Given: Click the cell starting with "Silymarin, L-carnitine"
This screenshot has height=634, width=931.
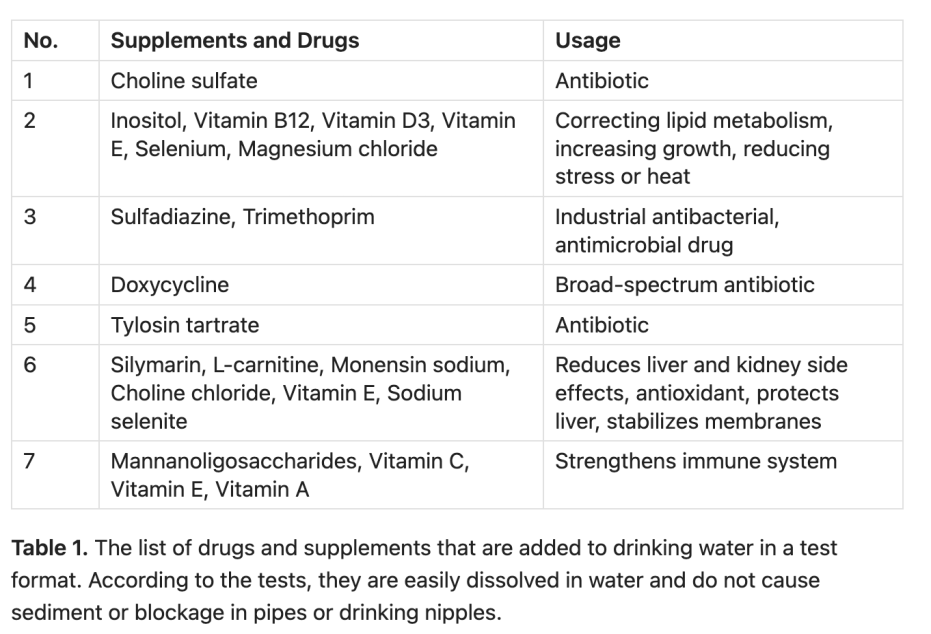Looking at the screenshot, I should point(311,393).
